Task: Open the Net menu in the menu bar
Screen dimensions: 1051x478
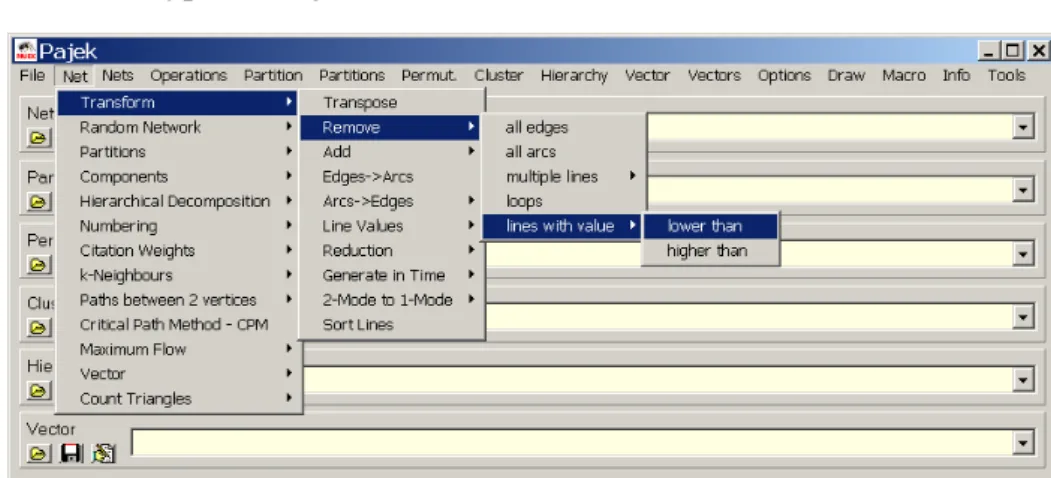Action: click(x=75, y=76)
